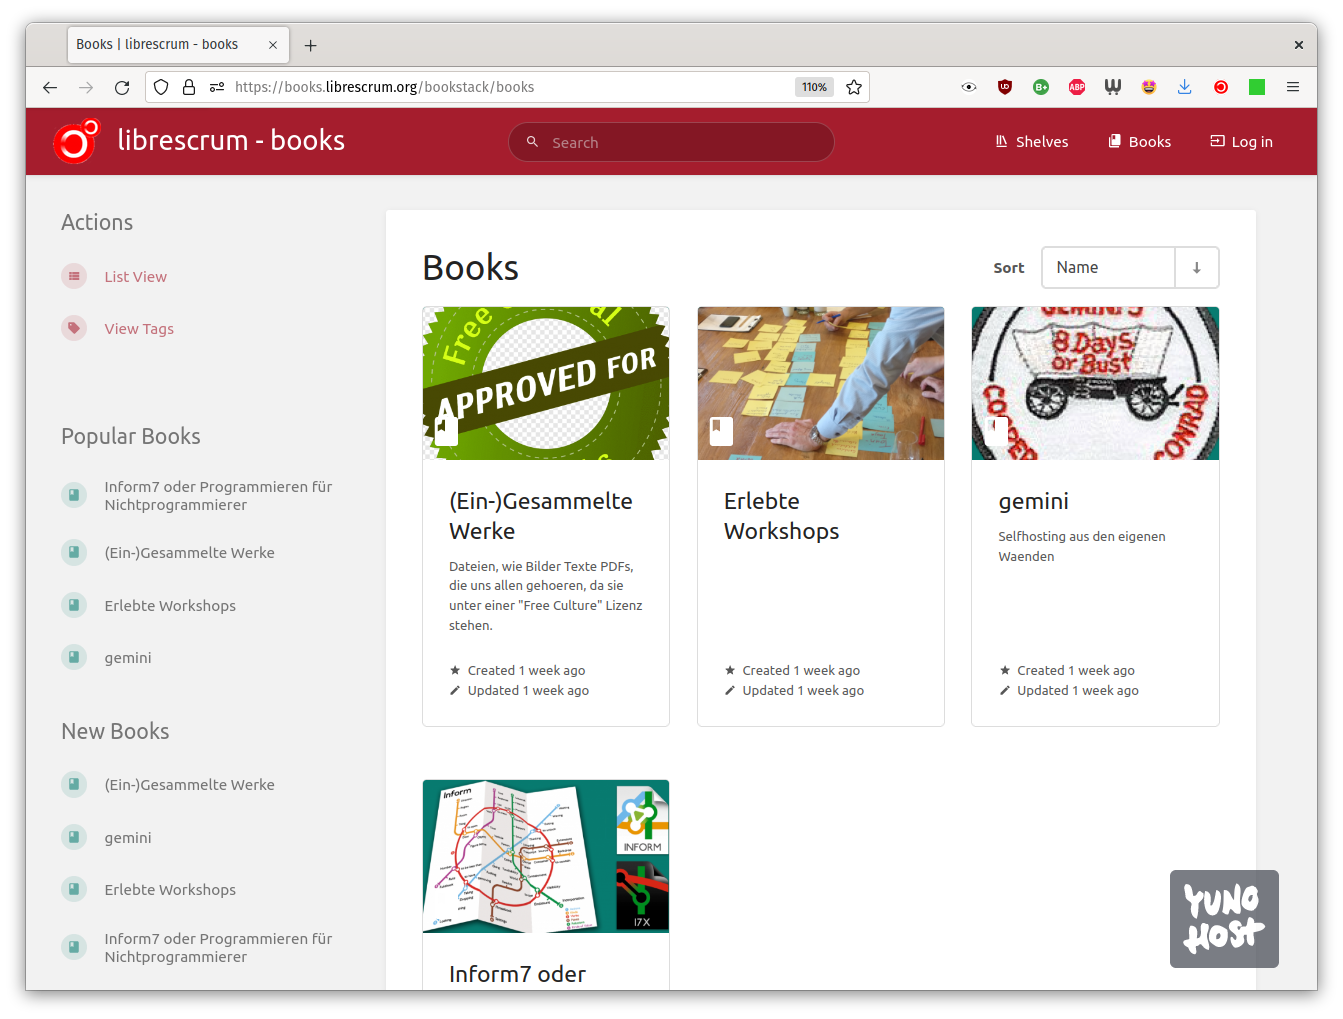Click the W extension icon
1343x1019 pixels.
click(x=1113, y=87)
